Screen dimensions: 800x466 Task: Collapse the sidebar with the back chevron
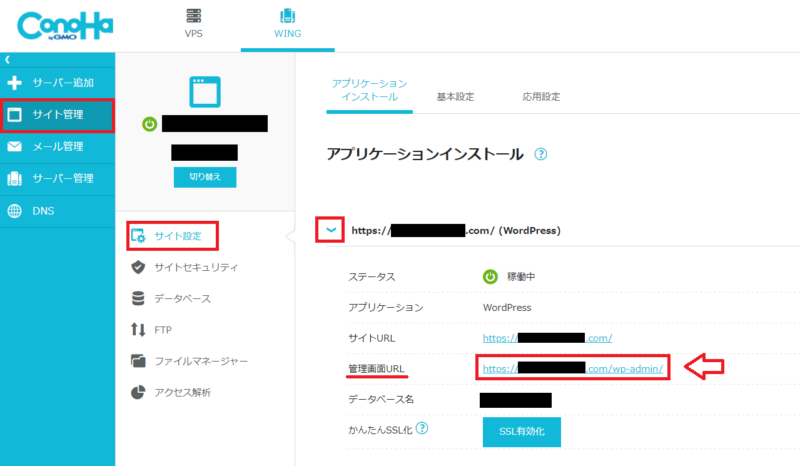[x=7, y=60]
